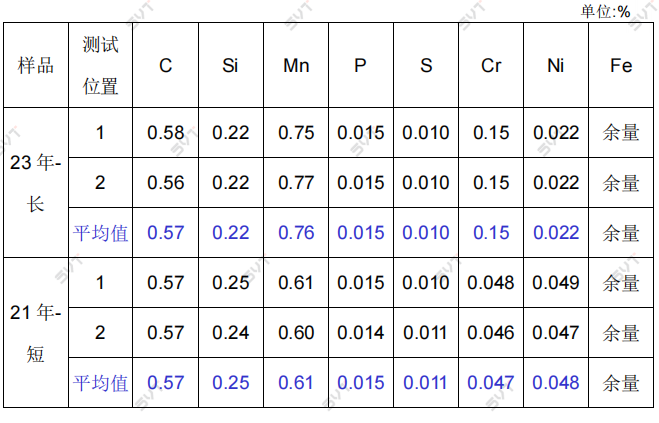Image resolution: width=659 pixels, height=423 pixels.
Task: Select the 测试位置 column header
Action: [x=100, y=66]
